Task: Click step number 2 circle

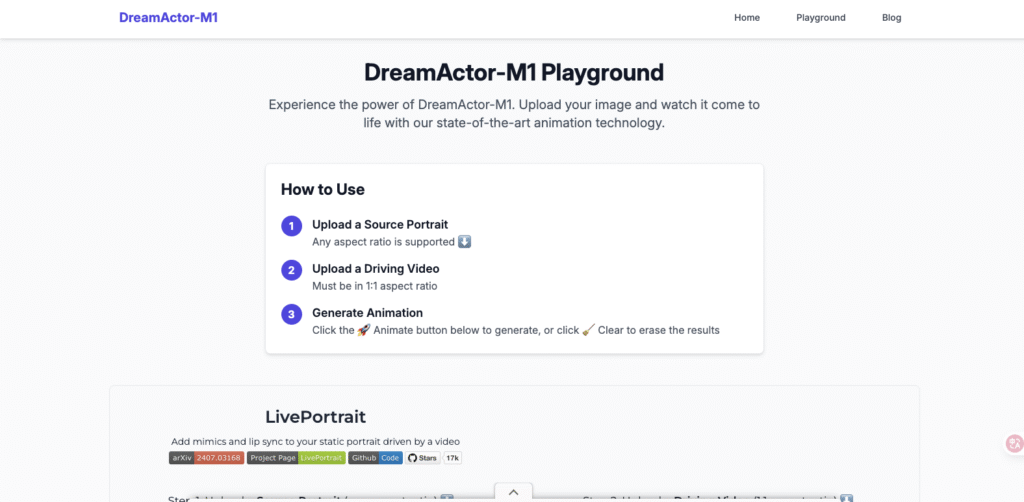Action: point(291,270)
